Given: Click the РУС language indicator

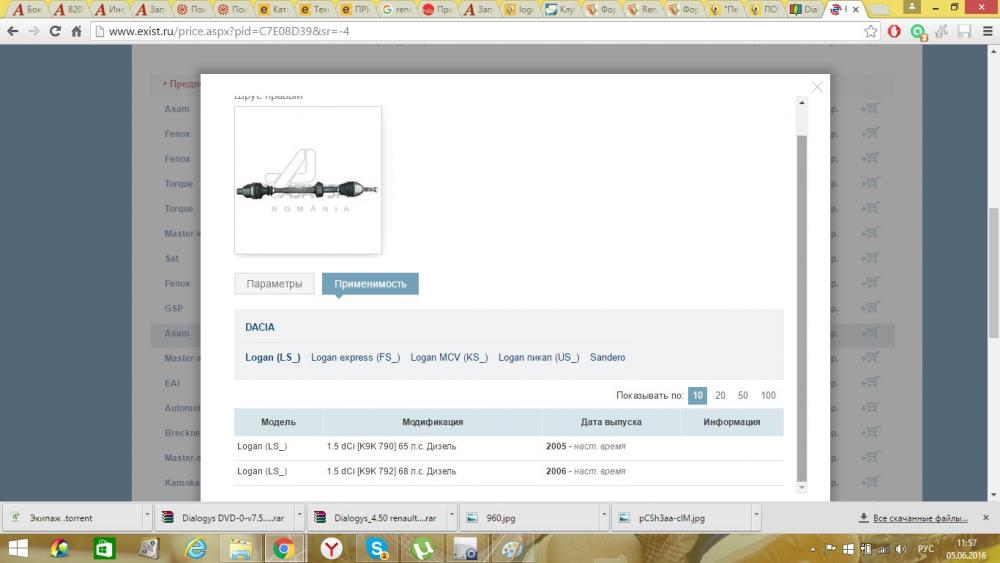Looking at the screenshot, I should 925,549.
